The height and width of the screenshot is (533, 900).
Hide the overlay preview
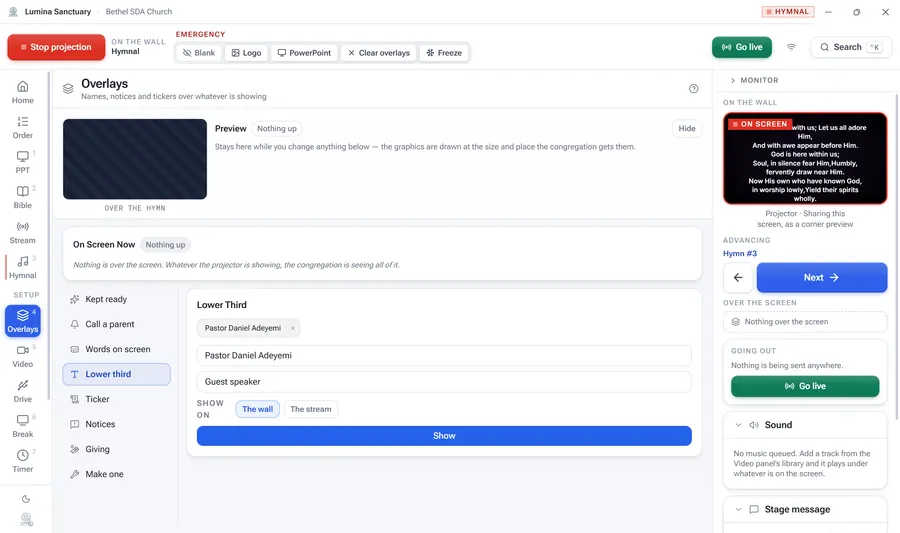pos(686,129)
